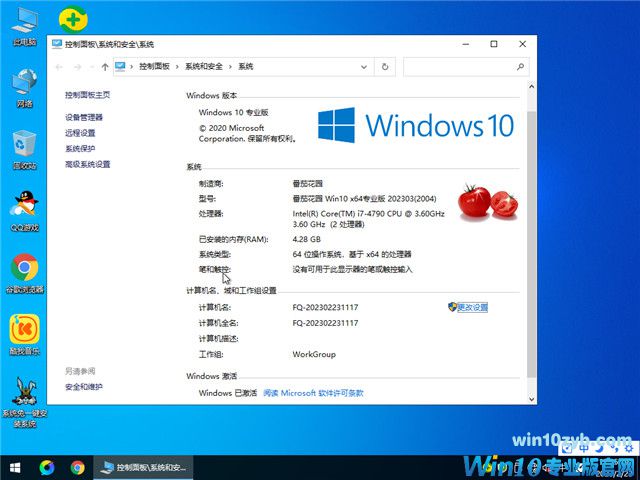Launch 谷歌浏览器 Chrome desktop icon
The width and height of the screenshot is (640, 480).
tap(24, 273)
